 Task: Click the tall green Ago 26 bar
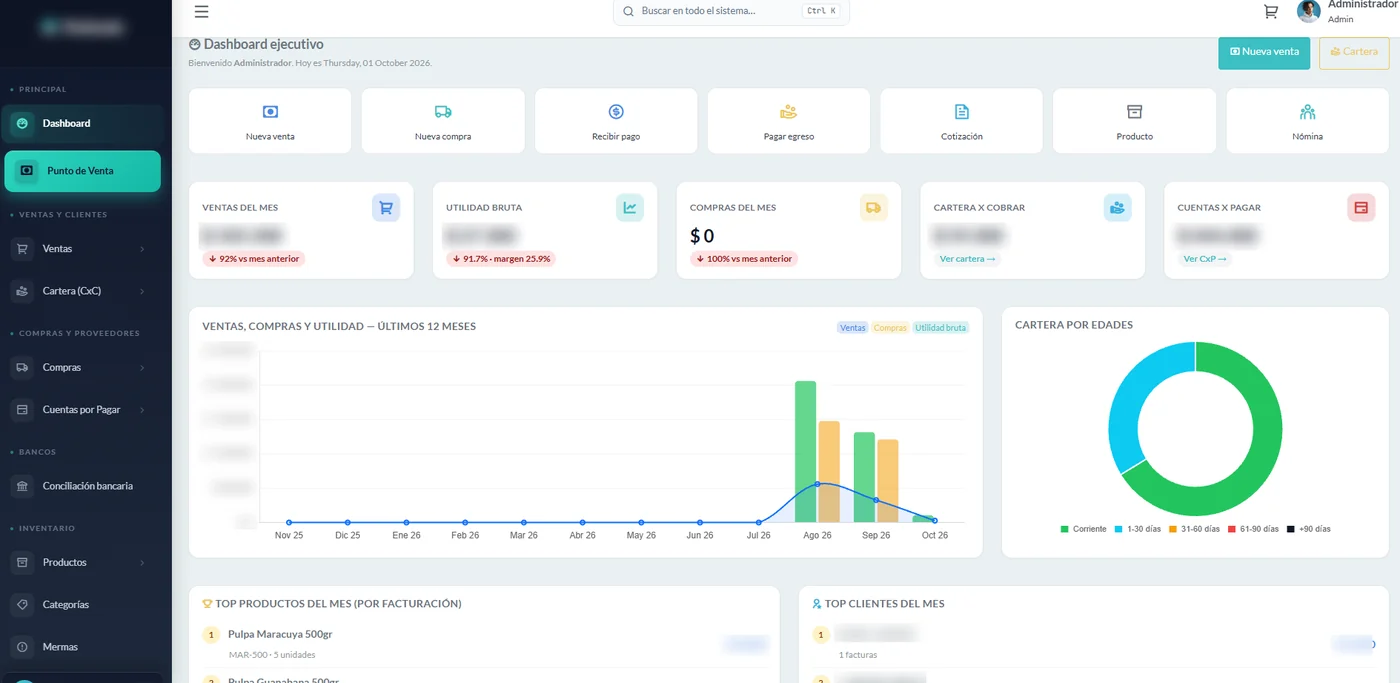tap(805, 451)
